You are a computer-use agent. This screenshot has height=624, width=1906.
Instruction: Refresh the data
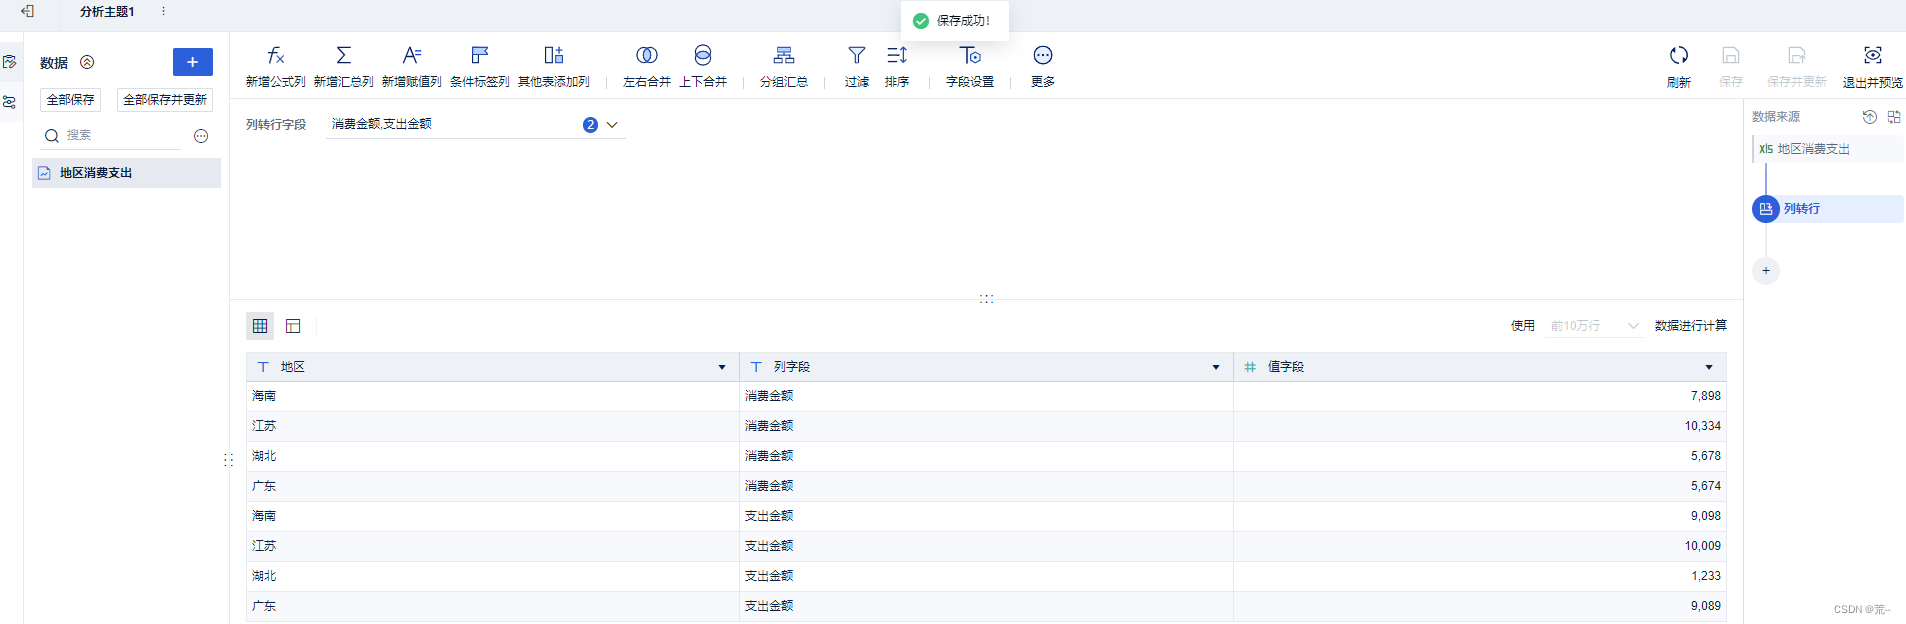coord(1679,66)
